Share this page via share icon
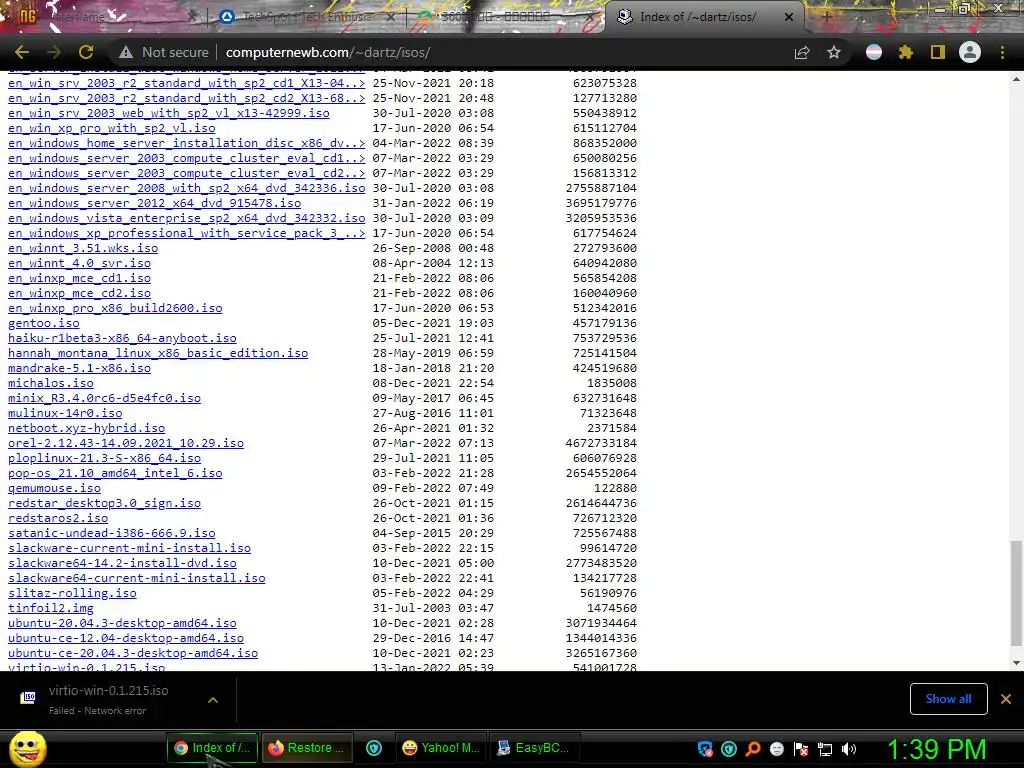The width and height of the screenshot is (1024, 768). click(x=802, y=52)
